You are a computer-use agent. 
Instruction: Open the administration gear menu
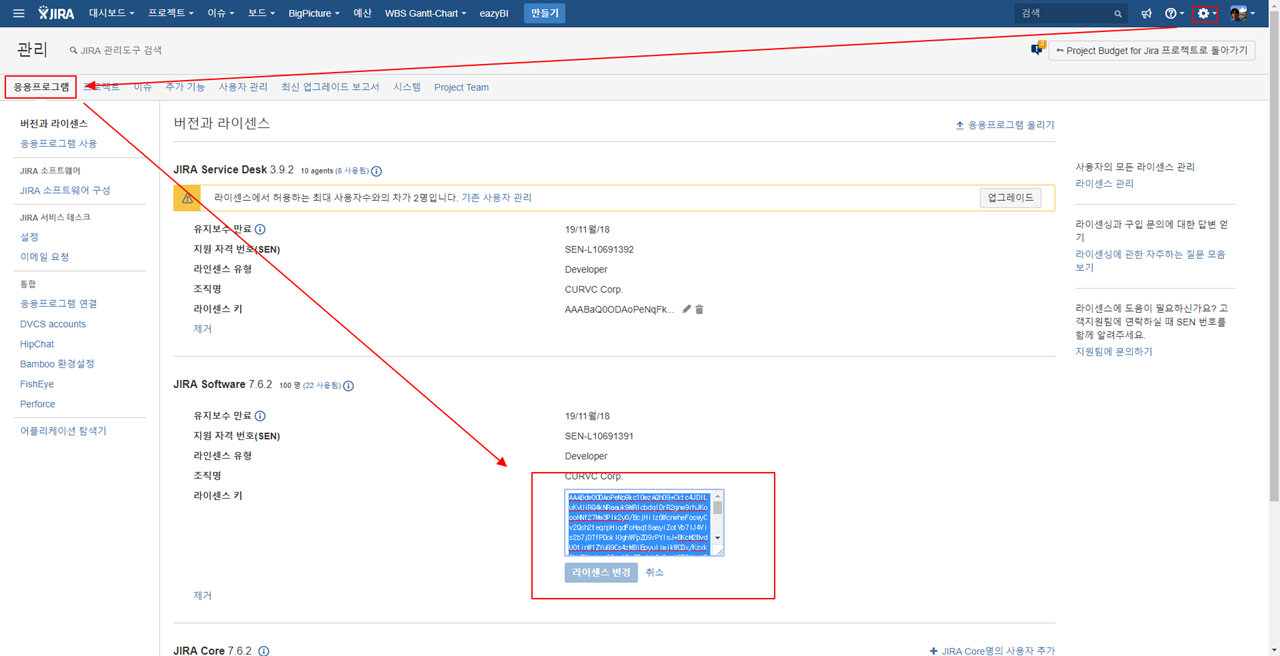pos(1206,14)
